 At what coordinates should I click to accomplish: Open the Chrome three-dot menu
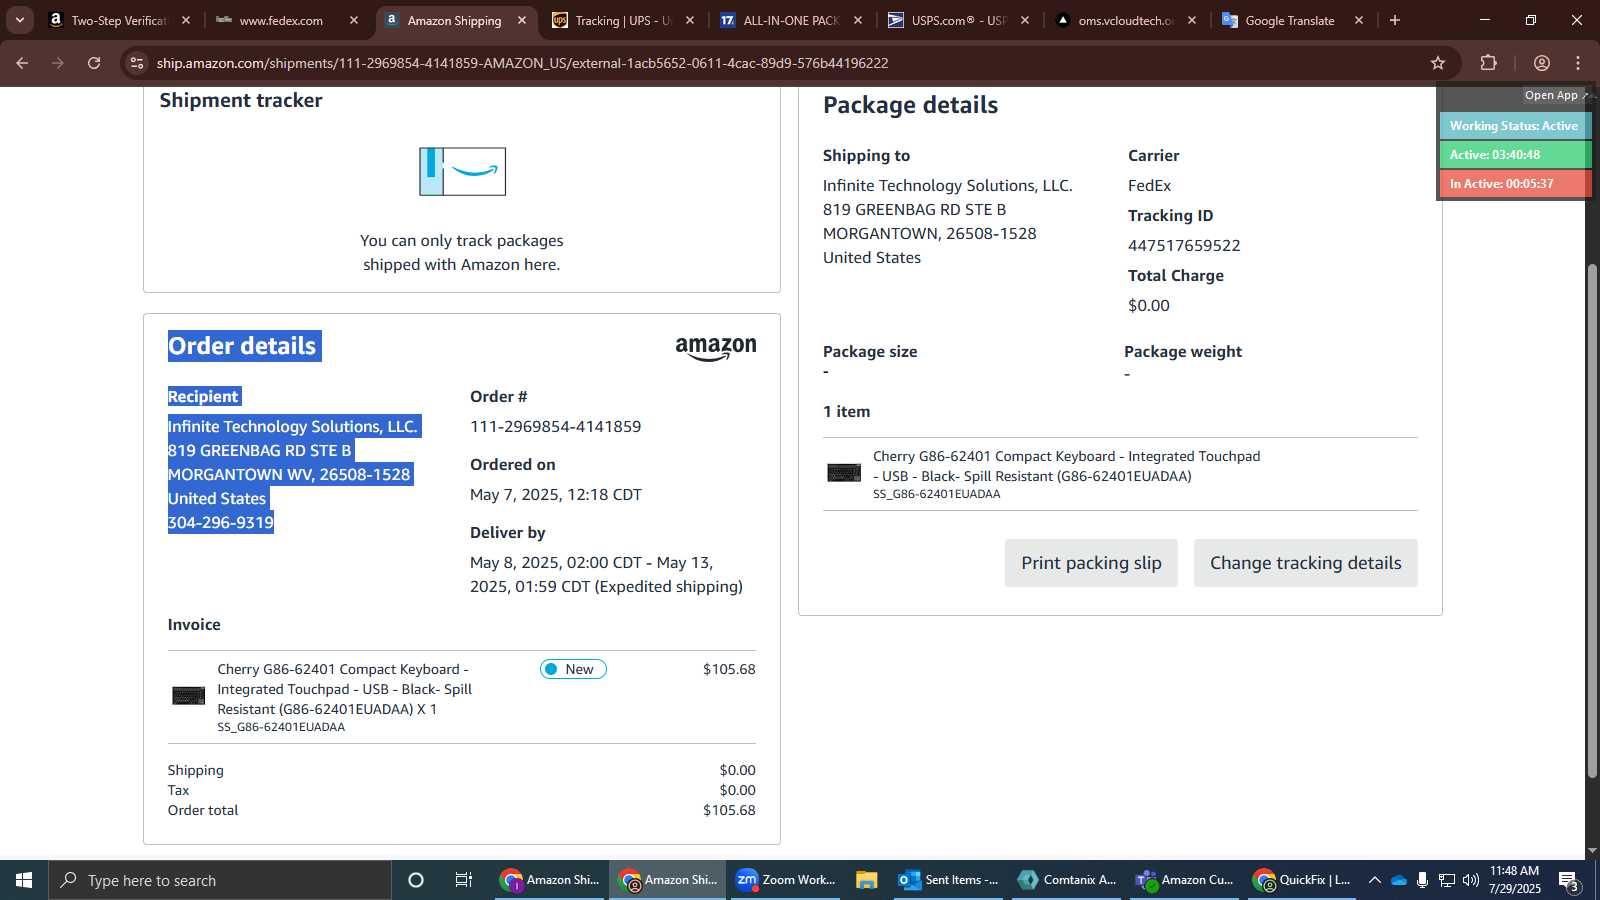pyautogui.click(x=1578, y=63)
